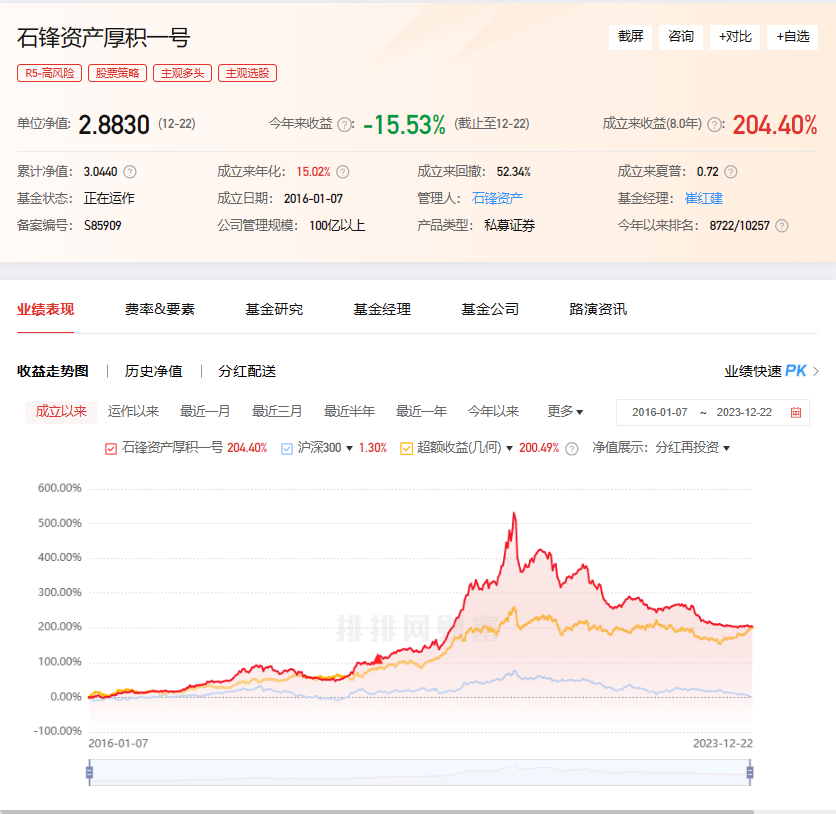
Task: Select 最近一月 time range
Action: (205, 412)
